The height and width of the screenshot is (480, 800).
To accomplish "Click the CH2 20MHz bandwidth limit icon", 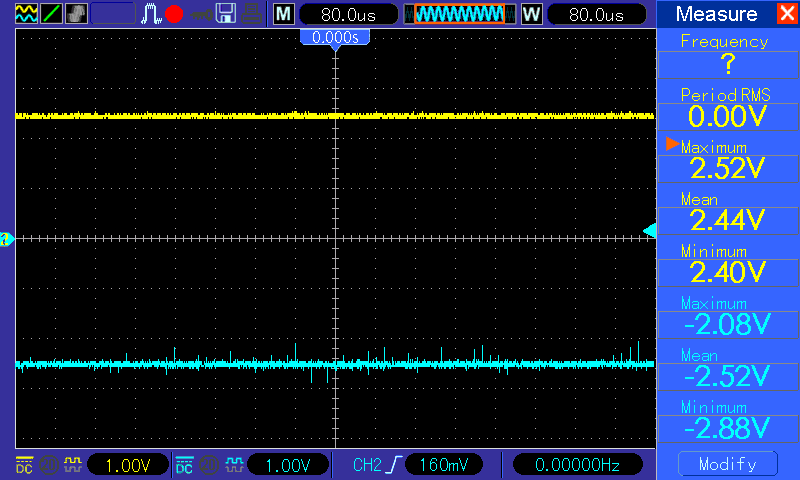I will (209, 465).
